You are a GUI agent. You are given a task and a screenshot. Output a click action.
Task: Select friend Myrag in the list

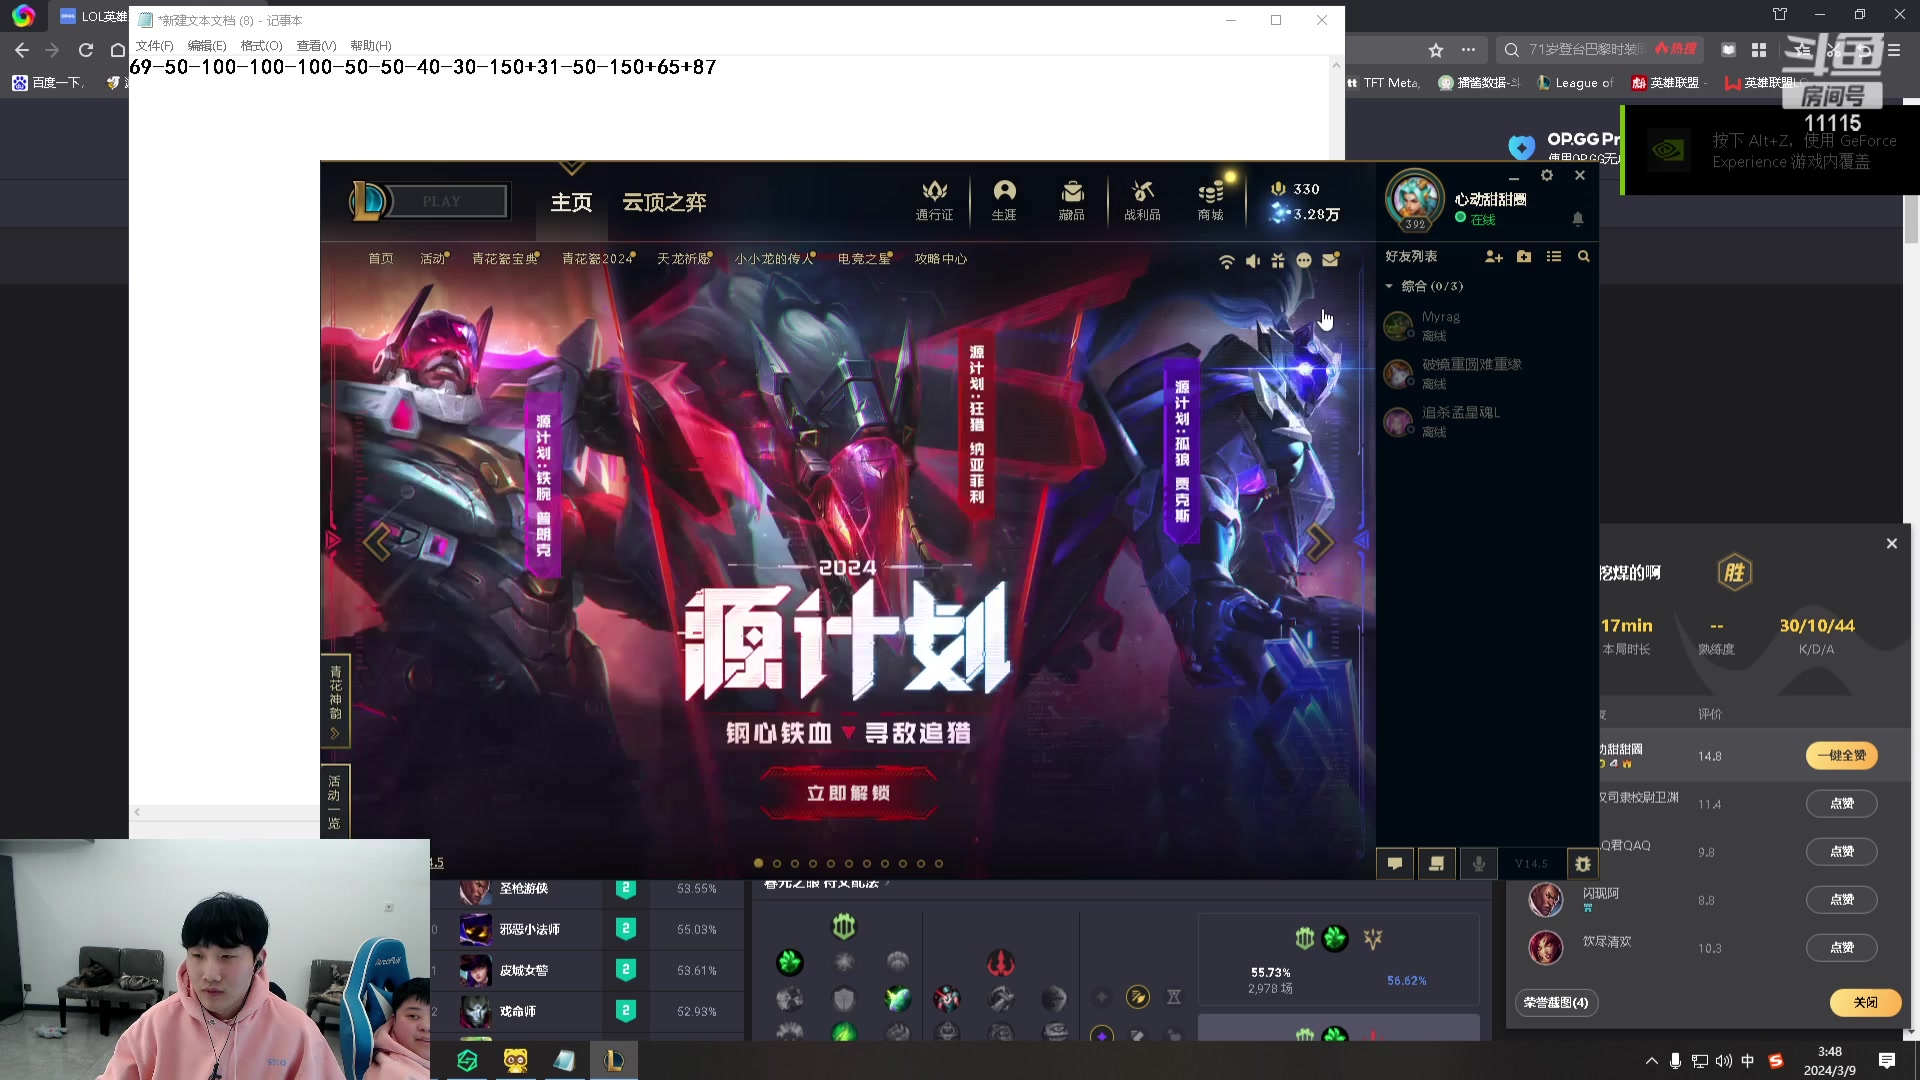pyautogui.click(x=1485, y=326)
